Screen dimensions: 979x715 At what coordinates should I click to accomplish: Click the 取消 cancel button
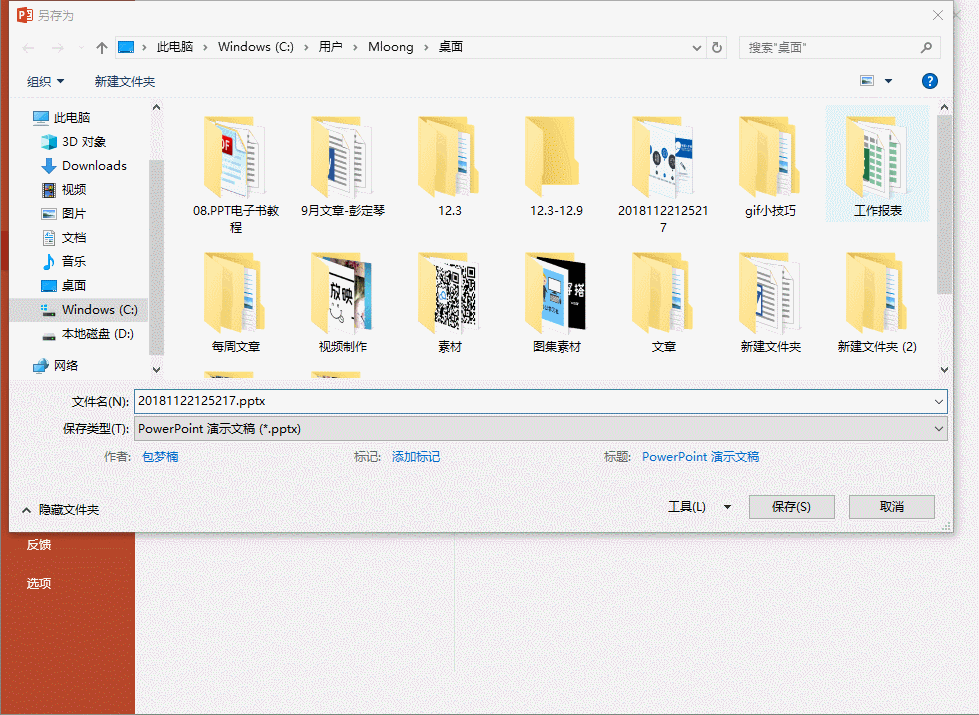point(891,506)
